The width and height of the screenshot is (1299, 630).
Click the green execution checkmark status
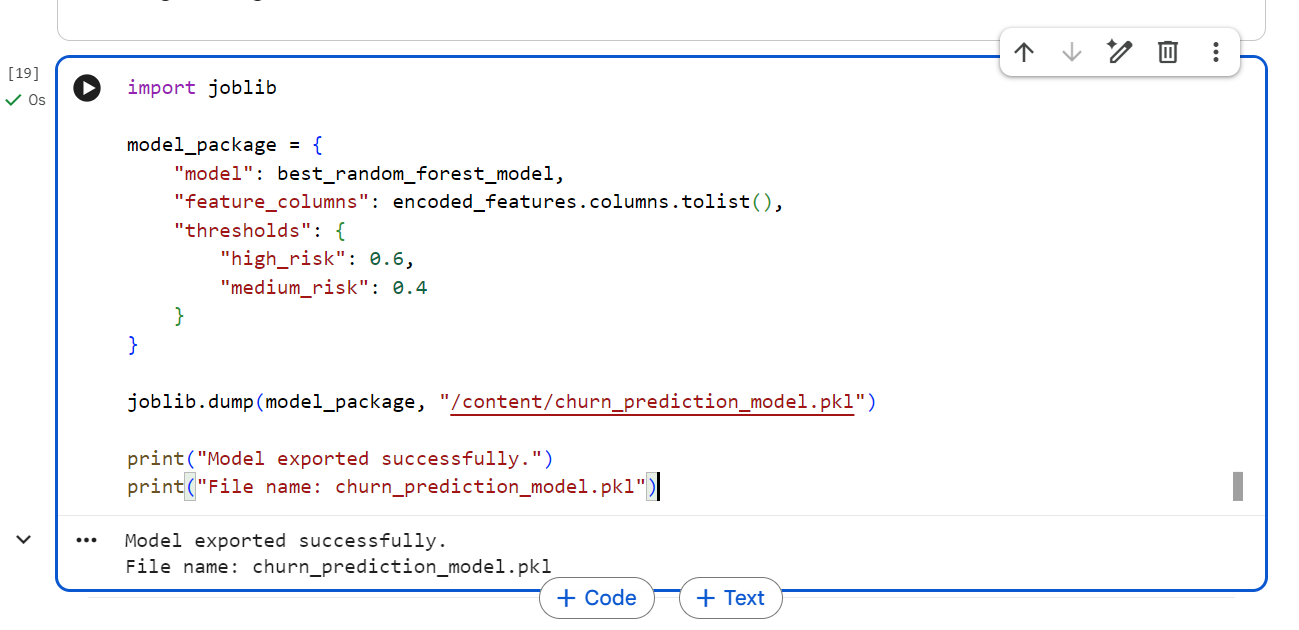(x=13, y=100)
